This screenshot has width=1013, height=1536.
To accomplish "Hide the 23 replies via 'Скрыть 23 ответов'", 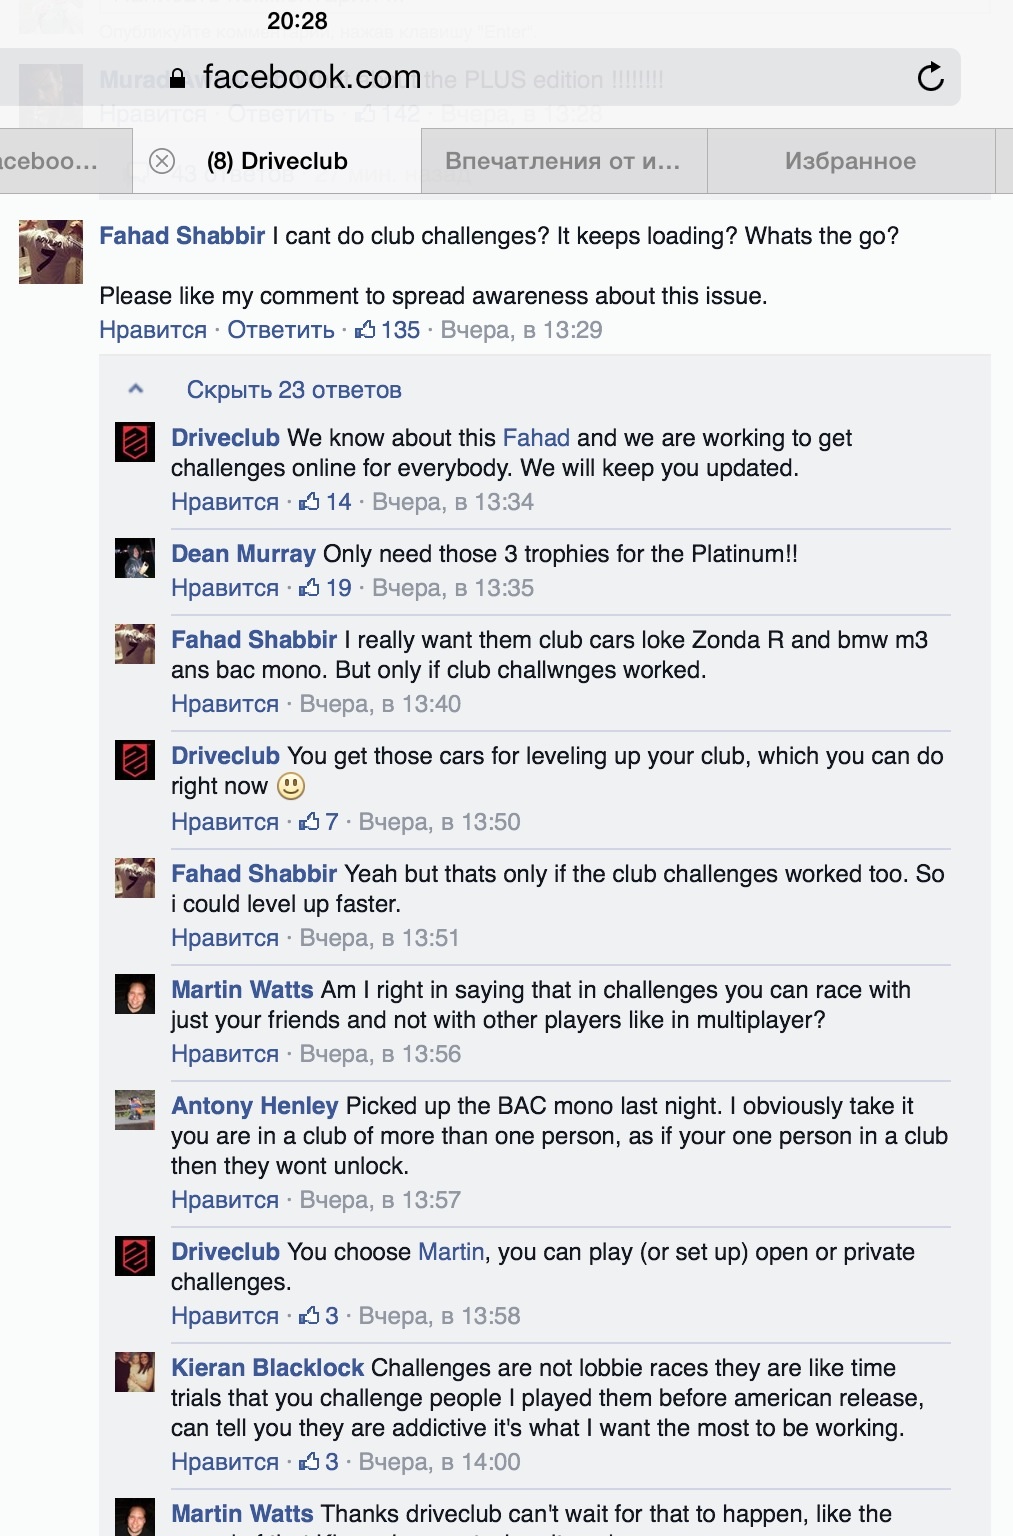I will (294, 390).
